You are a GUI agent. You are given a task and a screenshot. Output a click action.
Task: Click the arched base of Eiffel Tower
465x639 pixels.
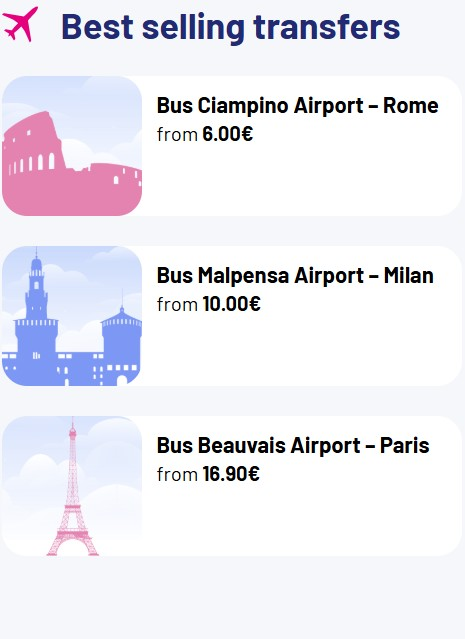click(73, 544)
